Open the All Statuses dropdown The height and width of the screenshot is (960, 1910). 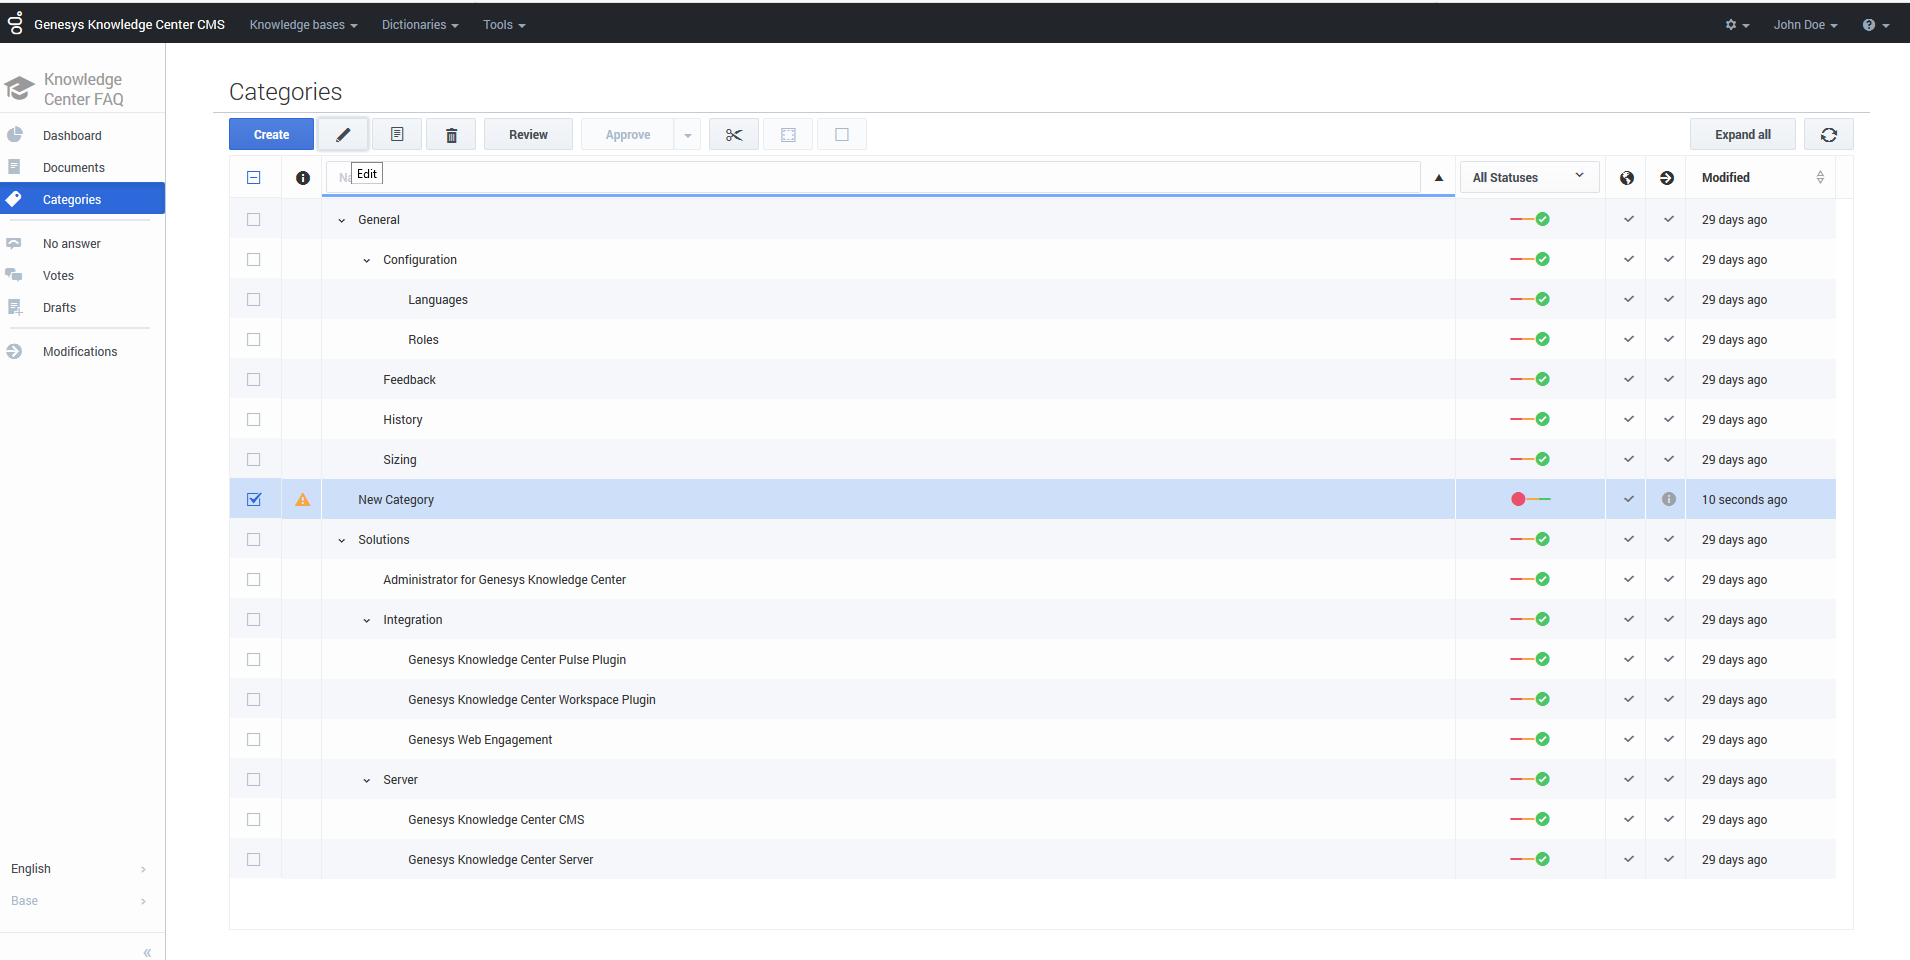tap(1528, 178)
